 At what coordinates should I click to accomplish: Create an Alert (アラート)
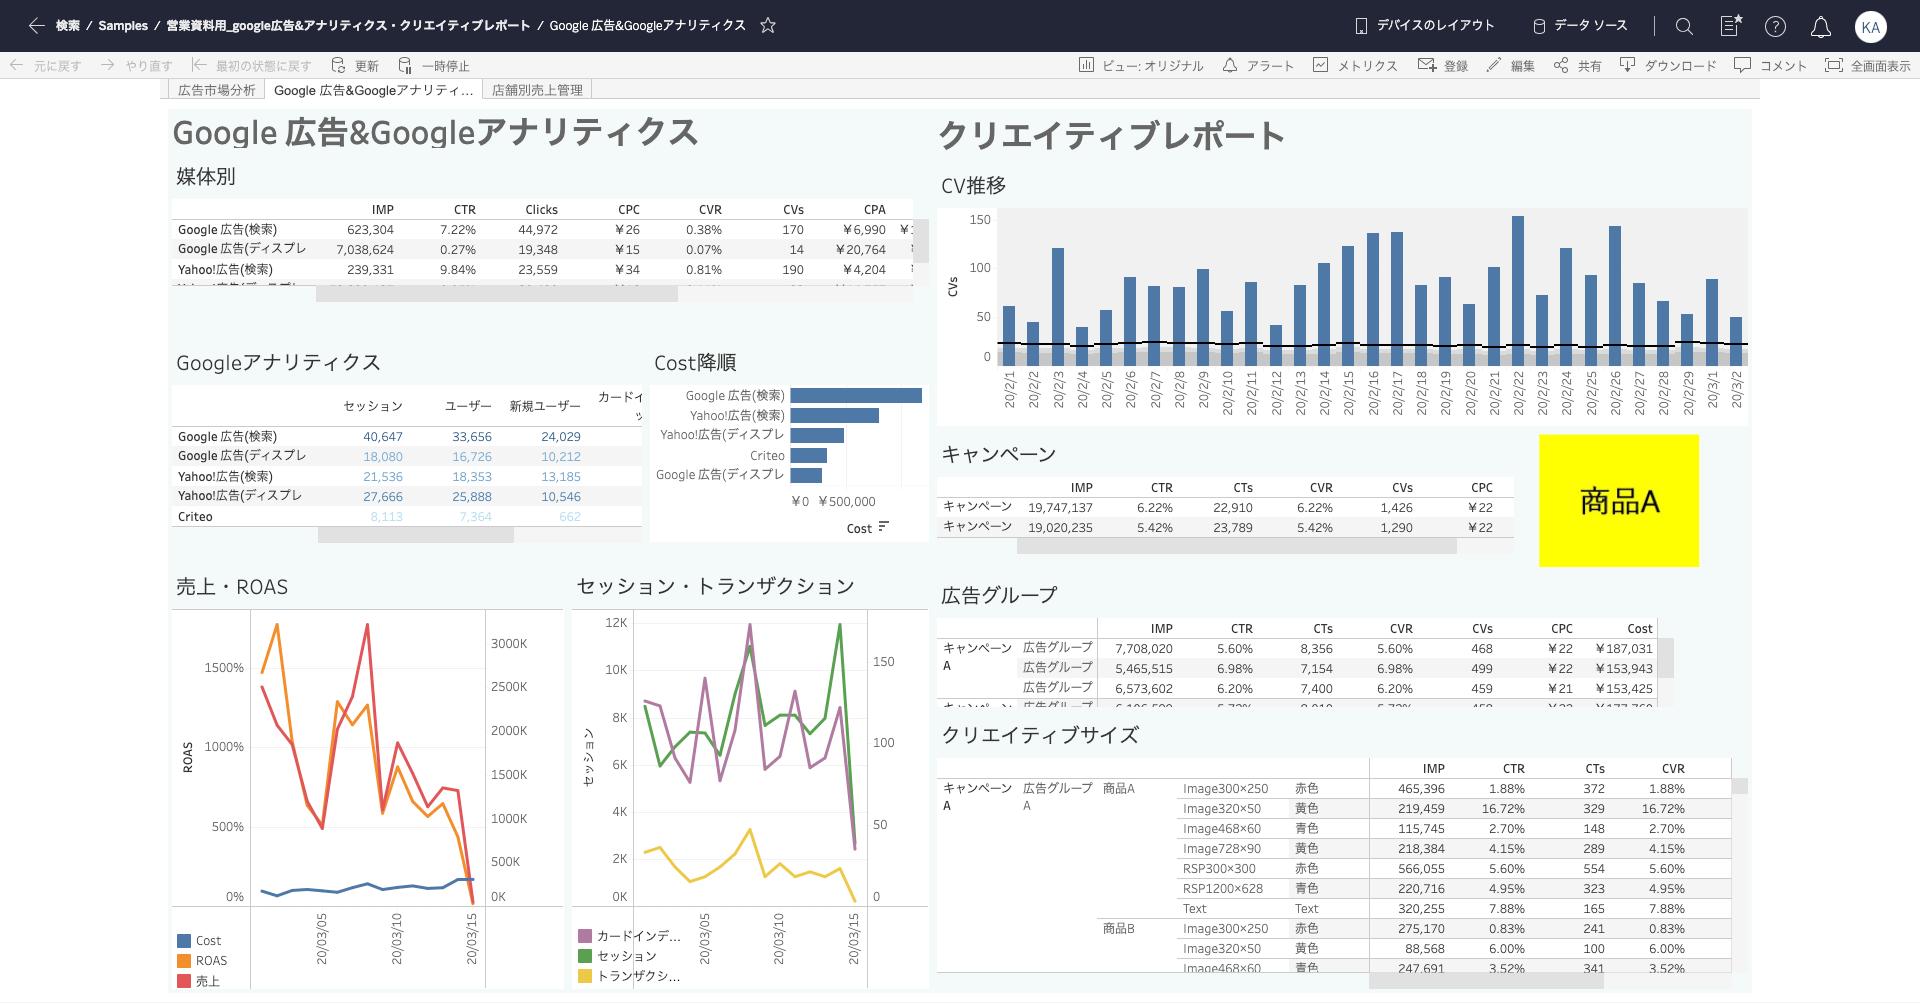point(1258,66)
